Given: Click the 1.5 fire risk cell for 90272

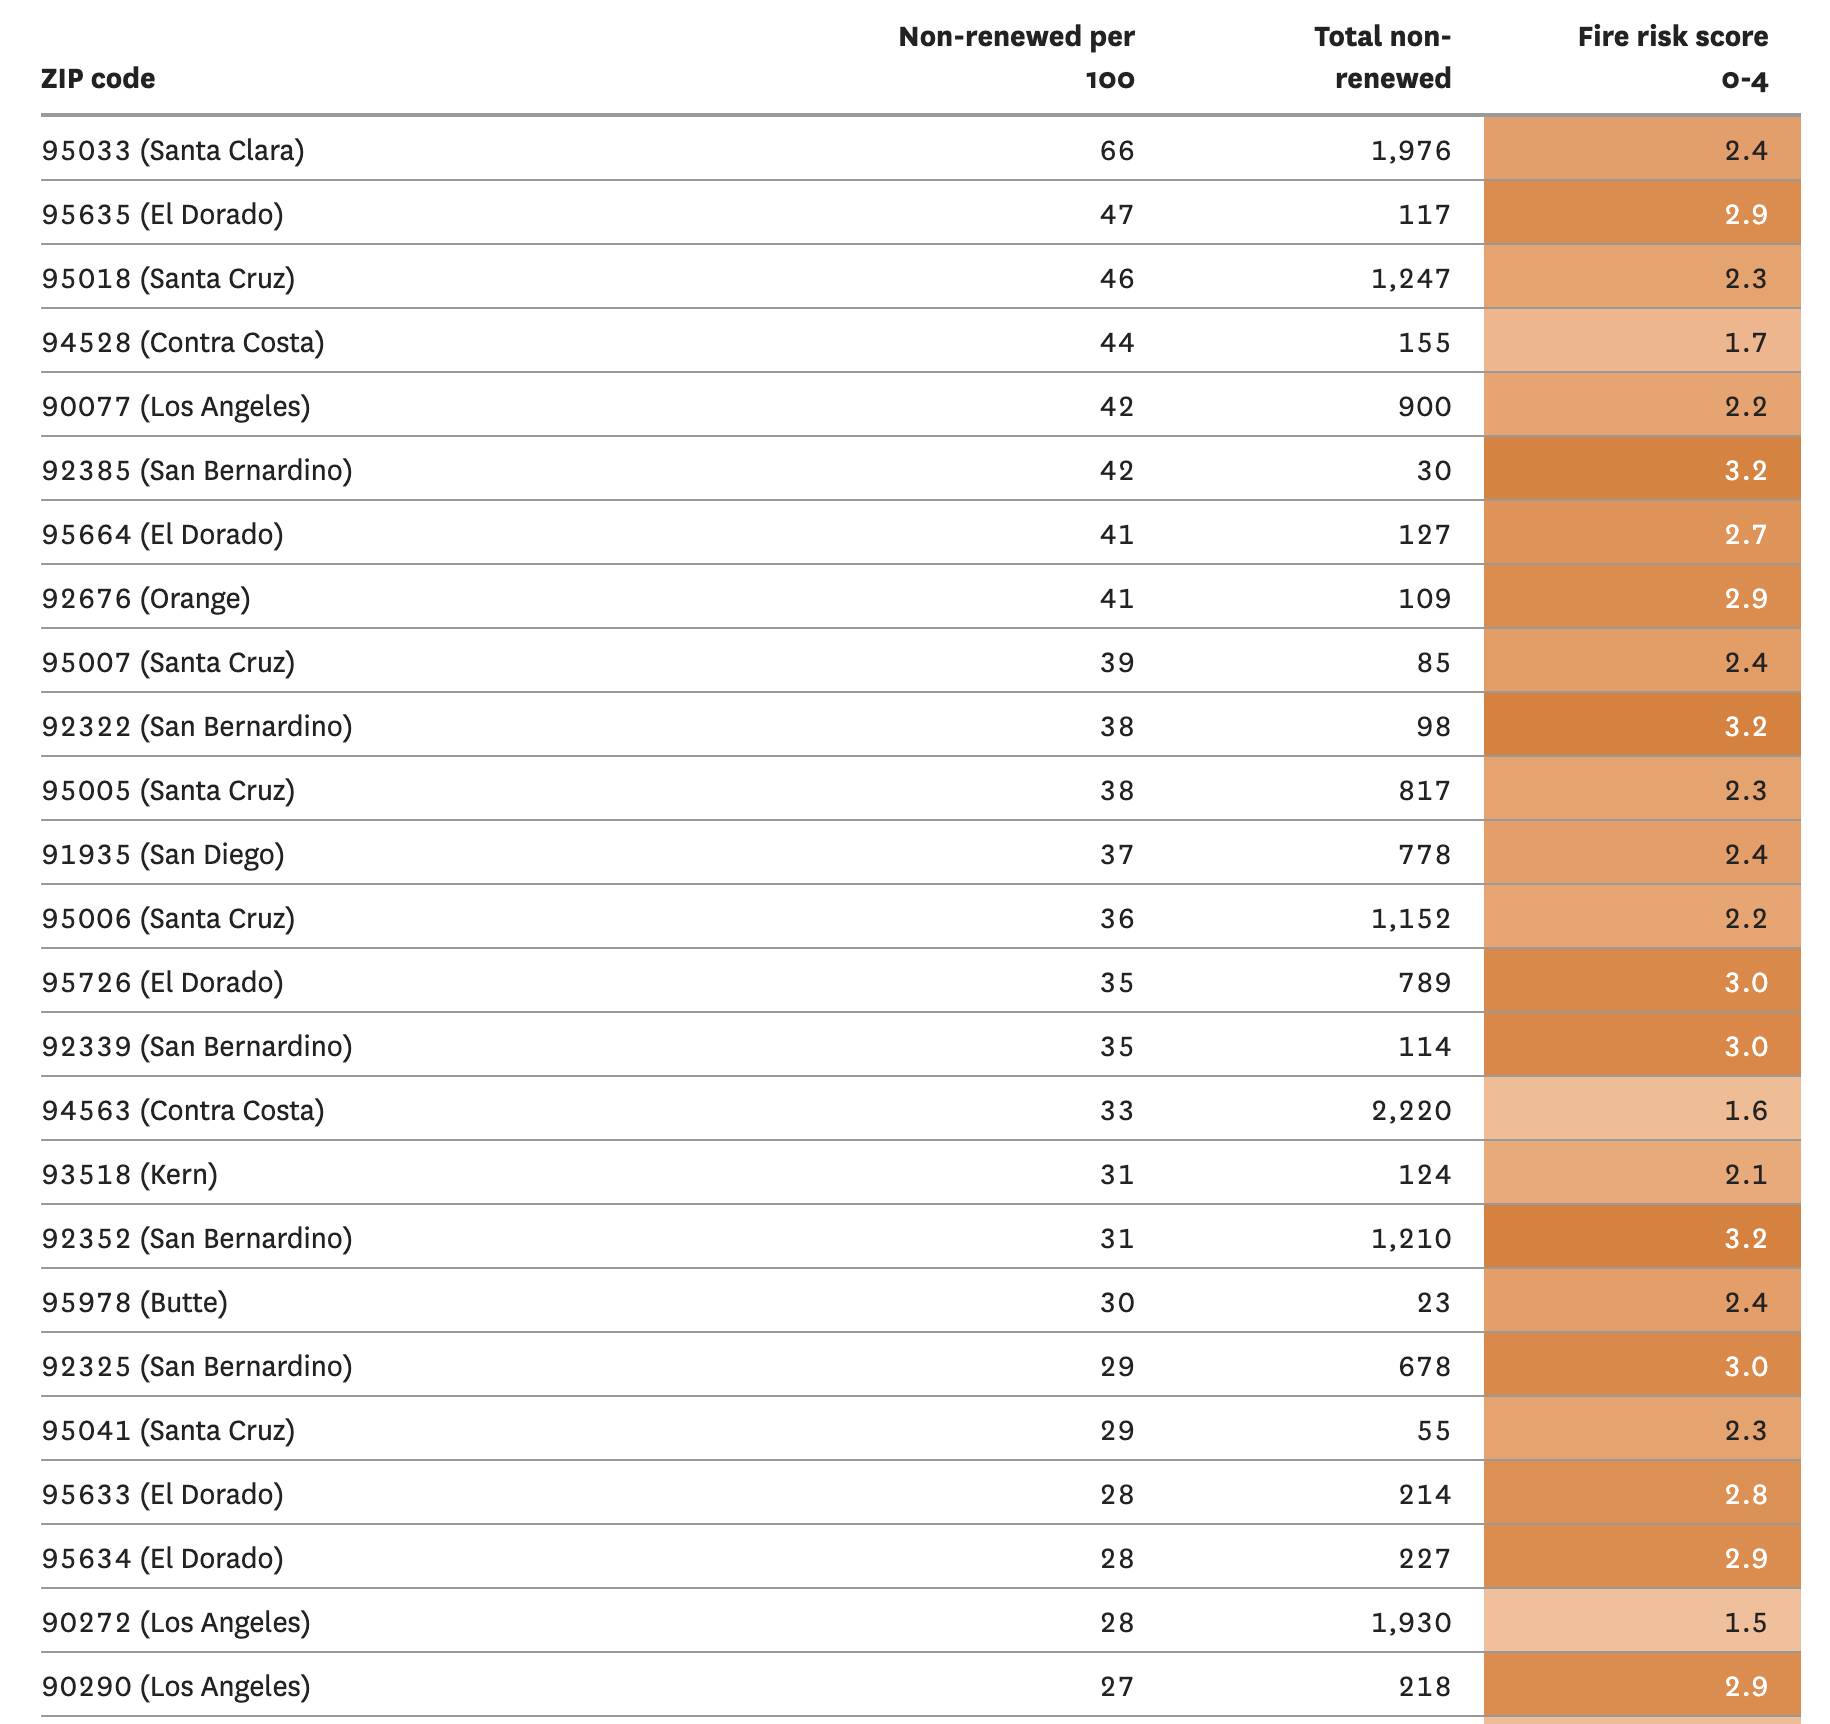Looking at the screenshot, I should pos(1642,1621).
